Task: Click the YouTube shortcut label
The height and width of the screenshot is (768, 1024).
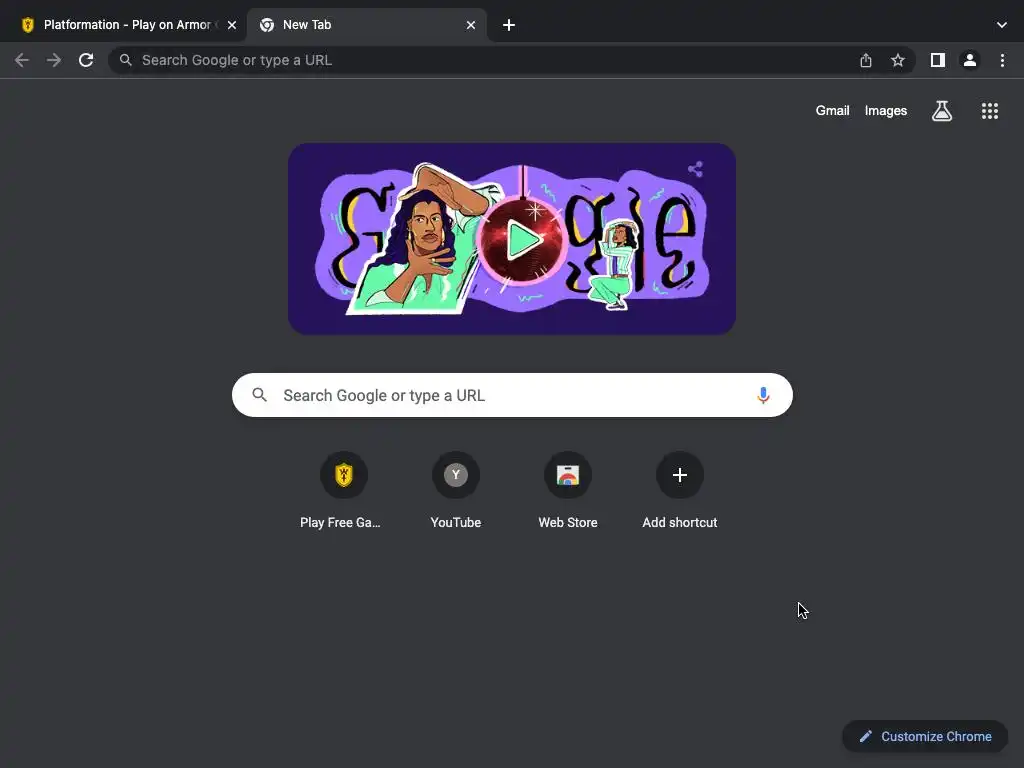Action: (456, 522)
